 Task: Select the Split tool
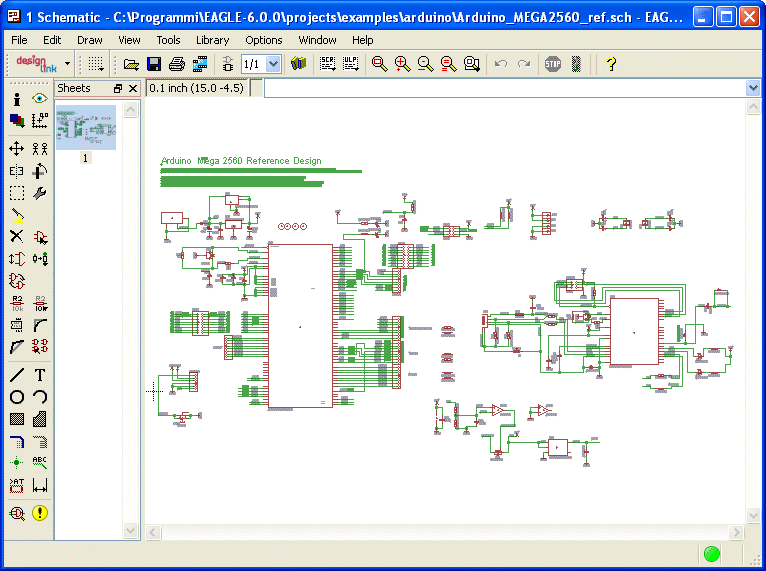17,347
